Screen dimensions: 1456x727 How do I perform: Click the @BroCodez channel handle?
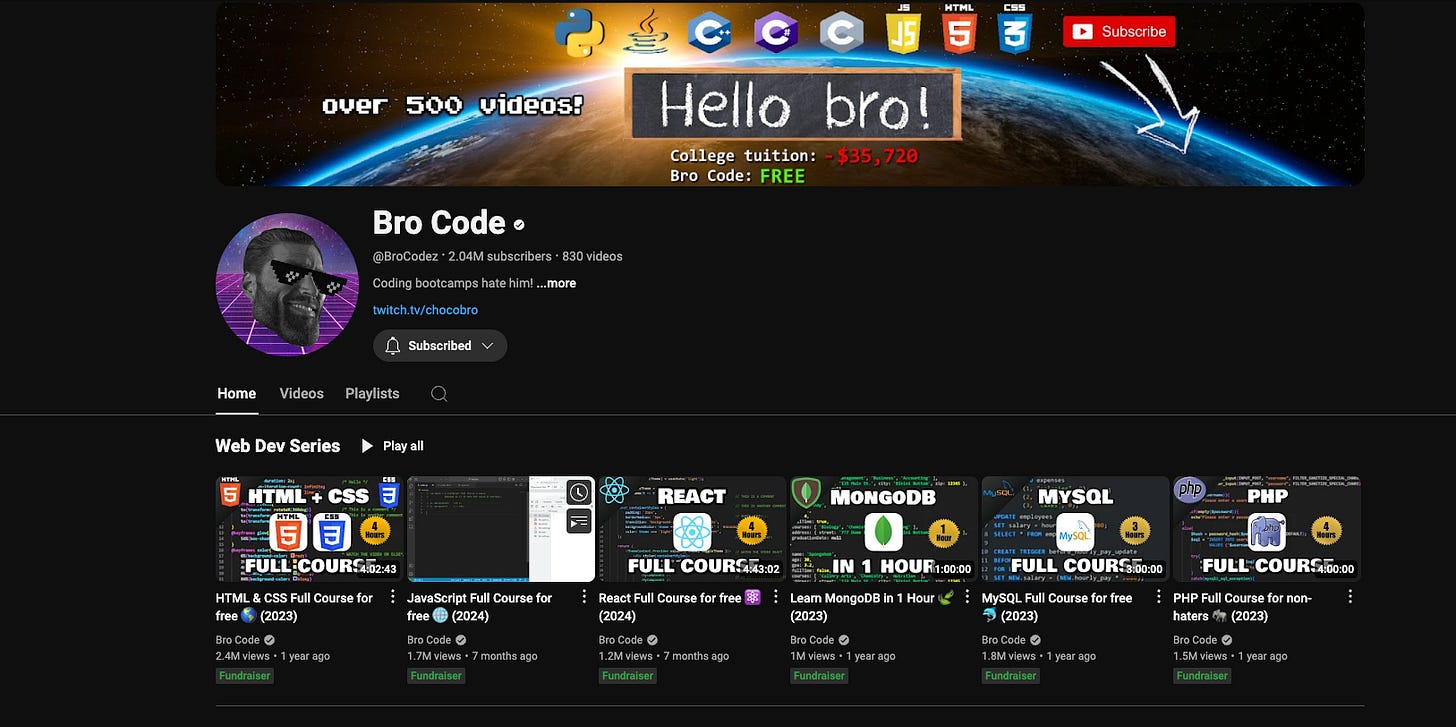[x=406, y=256]
